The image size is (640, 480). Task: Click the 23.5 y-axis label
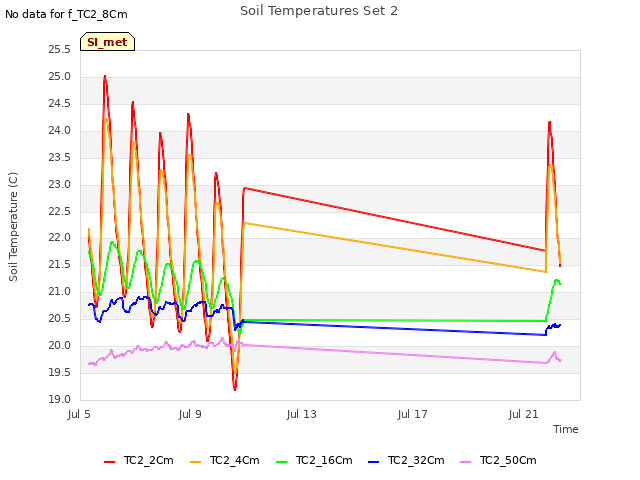click(x=60, y=157)
